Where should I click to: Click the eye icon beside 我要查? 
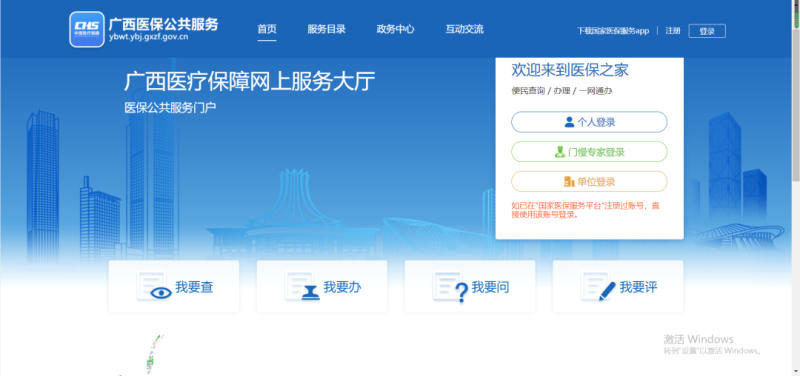tap(161, 293)
